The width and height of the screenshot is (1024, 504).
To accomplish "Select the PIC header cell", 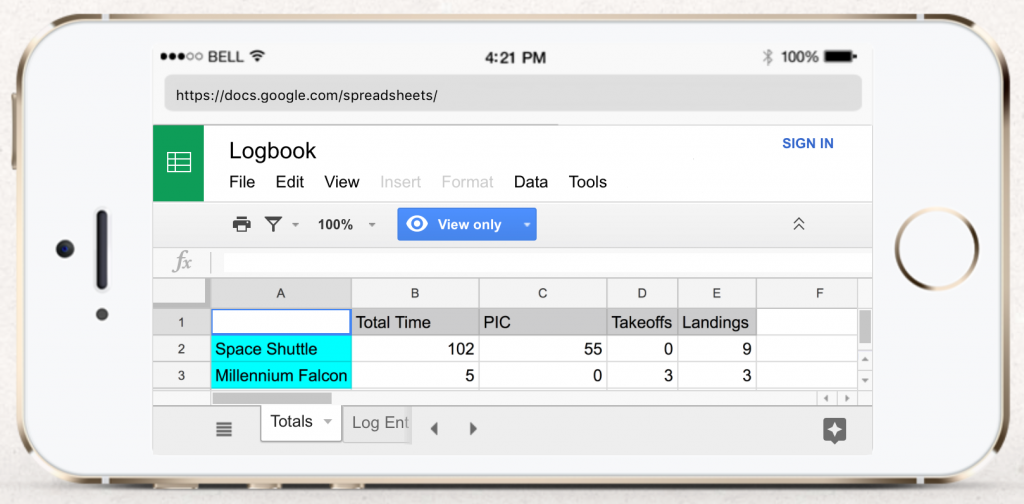I will click(543, 322).
